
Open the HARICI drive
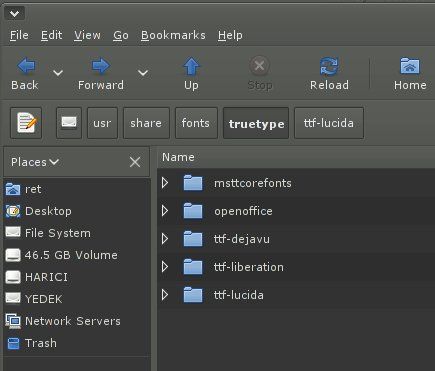37,277
